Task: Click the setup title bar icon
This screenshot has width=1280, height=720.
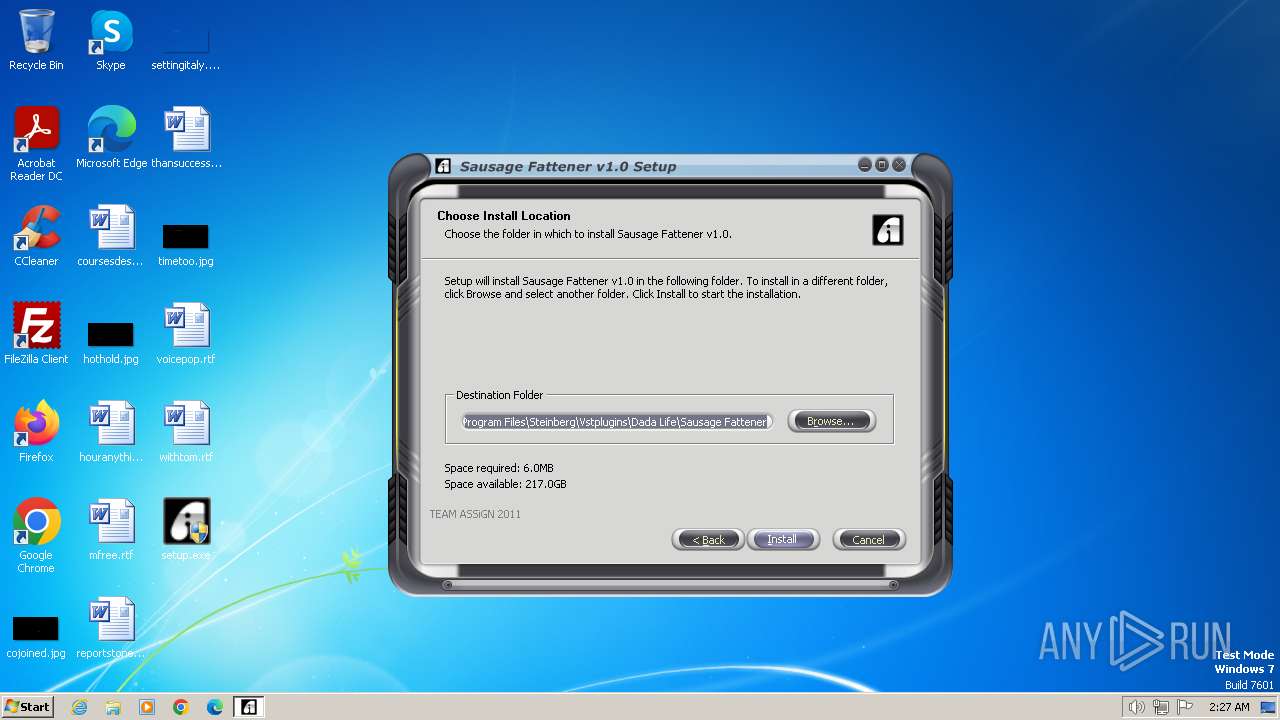Action: 443,166
